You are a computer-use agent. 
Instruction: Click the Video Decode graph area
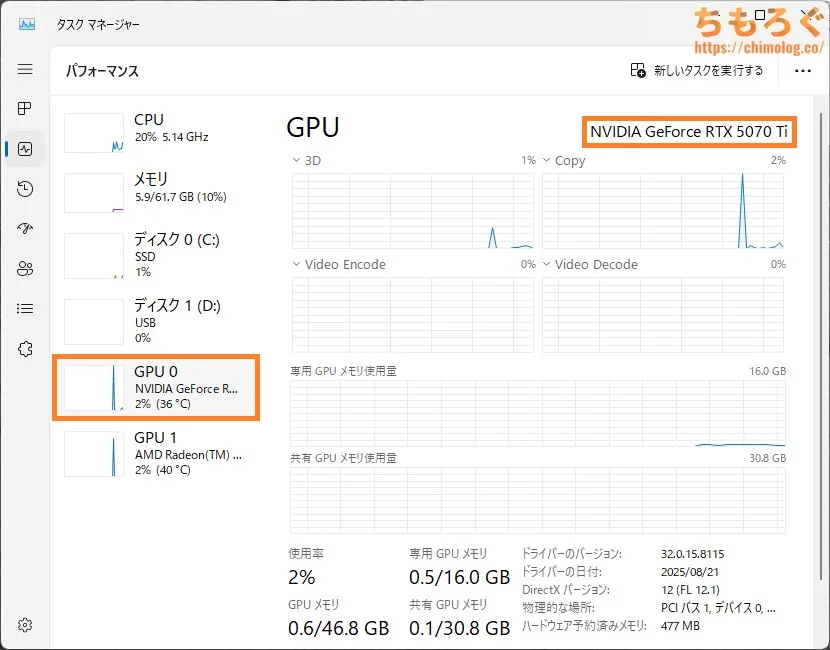tap(663, 315)
